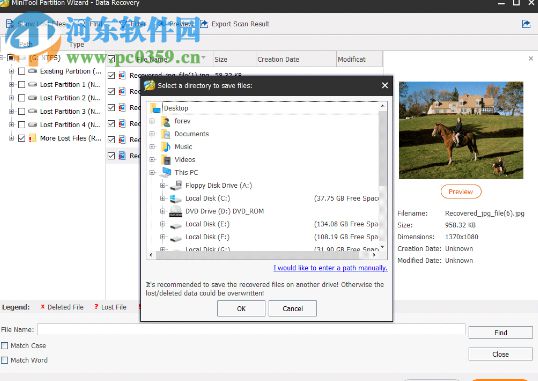Check the Lost Partition 3 checkbox

tap(21, 111)
